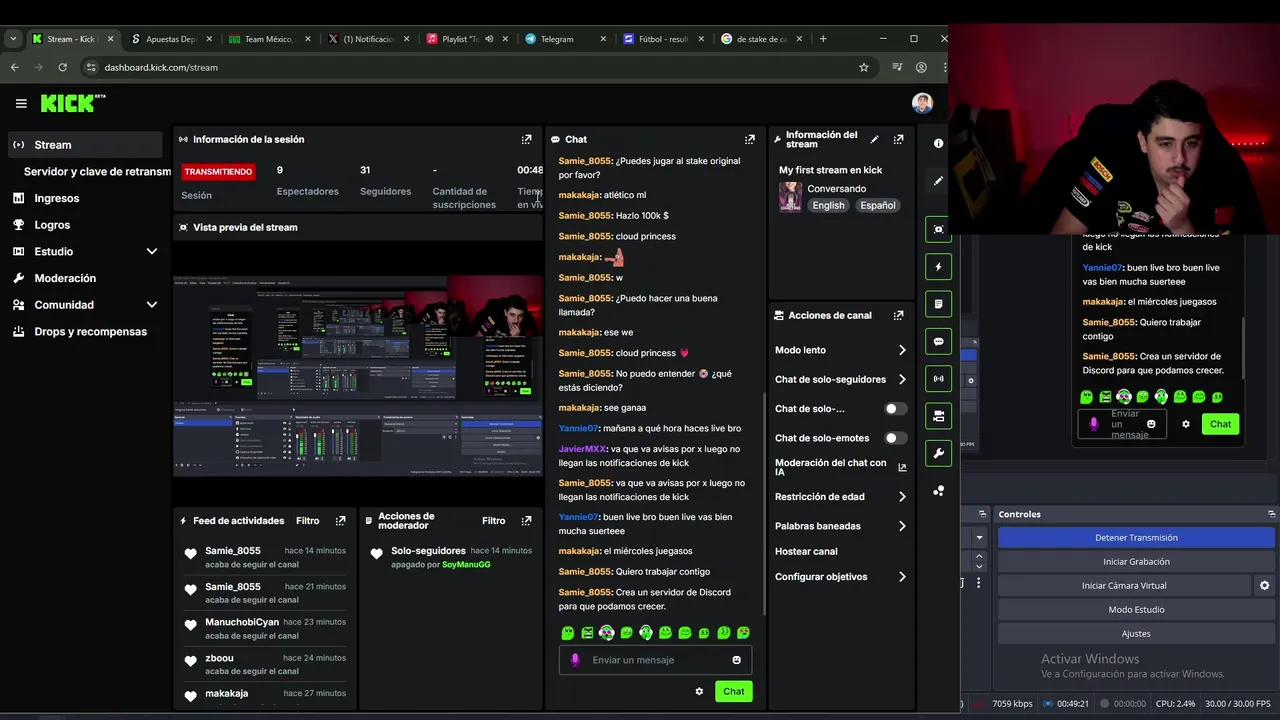Screen dimensions: 1280x720
Task: Open Servidor y clave de retransmisión
Action: pos(97,172)
